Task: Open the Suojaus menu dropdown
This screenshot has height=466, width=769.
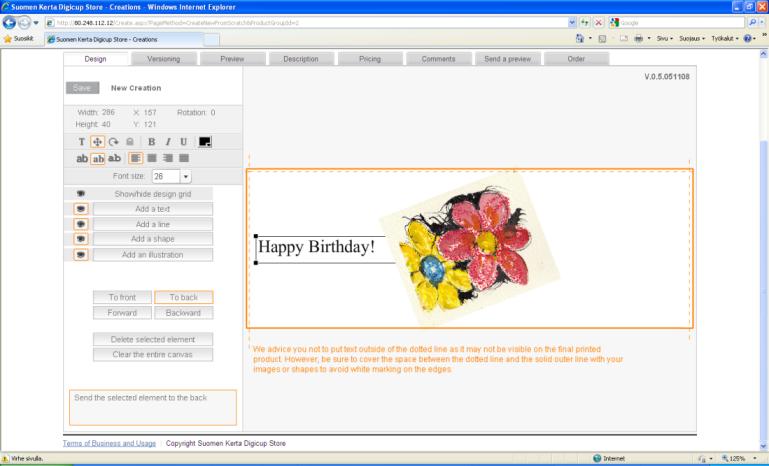Action: click(x=692, y=38)
